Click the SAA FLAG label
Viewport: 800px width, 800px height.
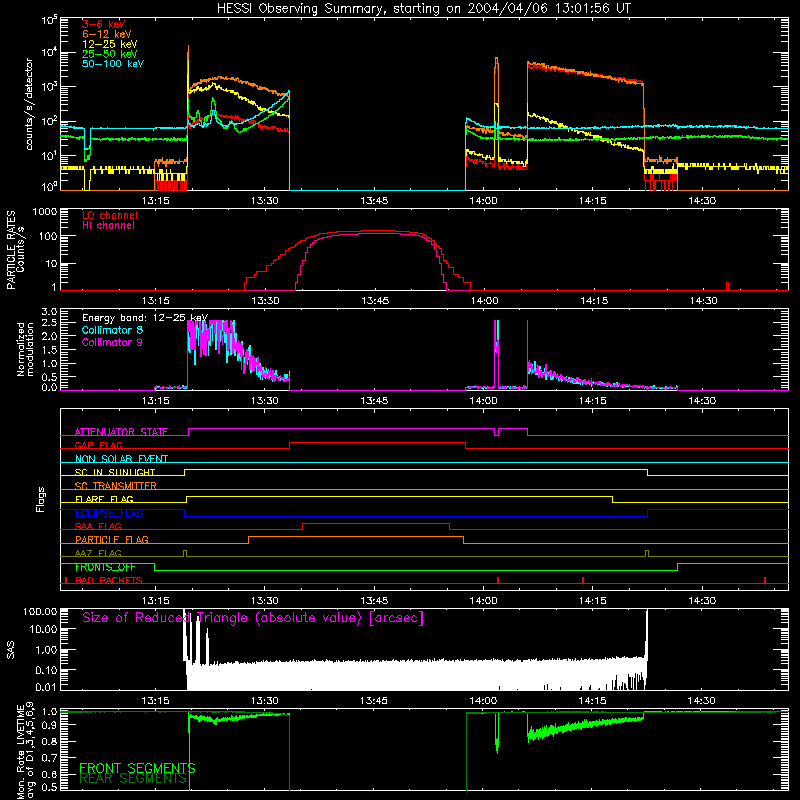(x=98, y=526)
